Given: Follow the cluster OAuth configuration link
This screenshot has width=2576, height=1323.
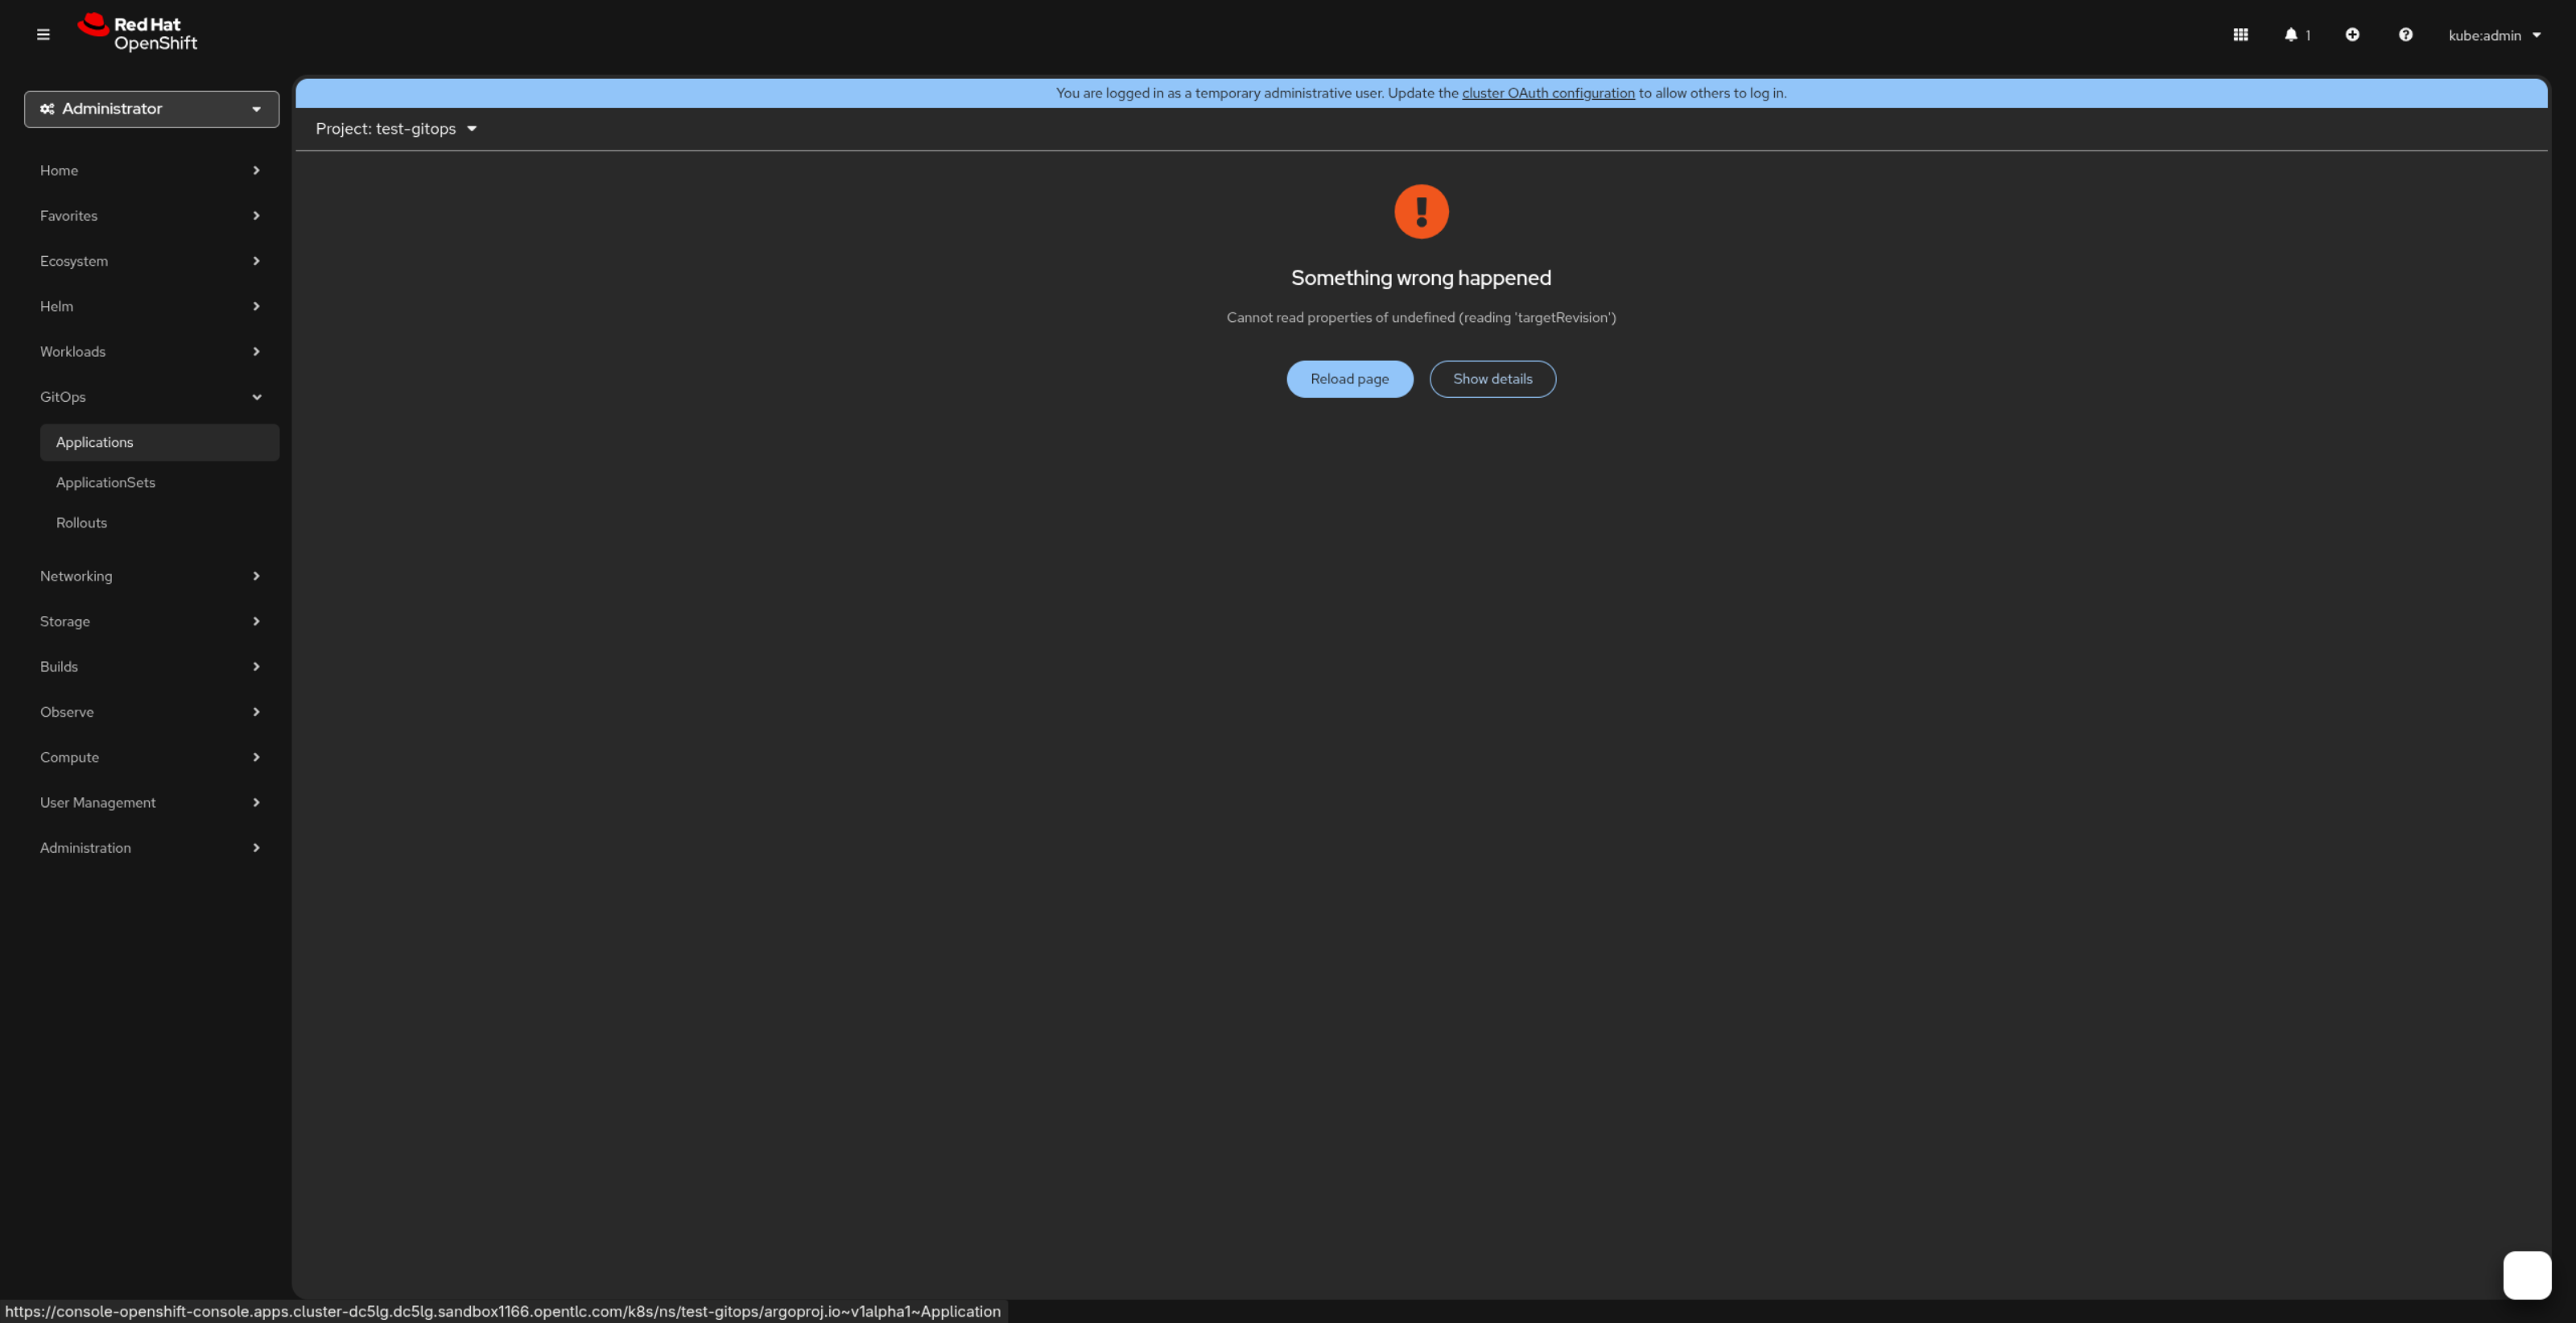Looking at the screenshot, I should (x=1548, y=93).
